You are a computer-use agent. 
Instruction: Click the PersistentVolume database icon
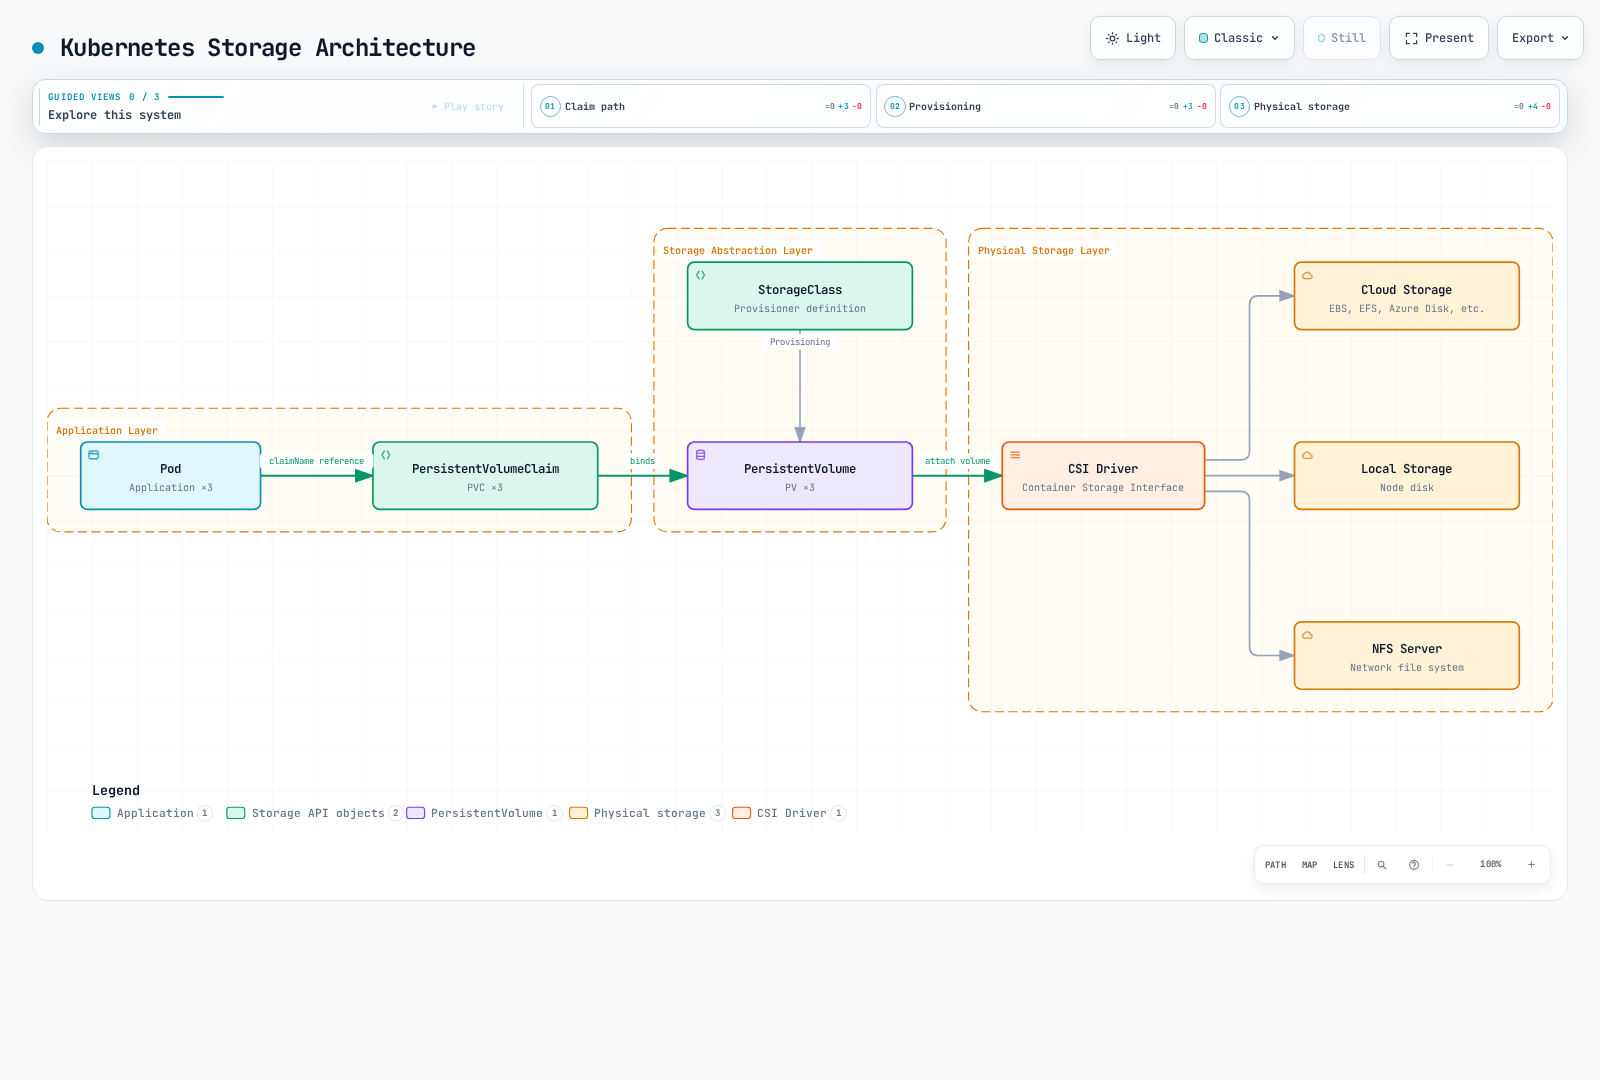701,455
